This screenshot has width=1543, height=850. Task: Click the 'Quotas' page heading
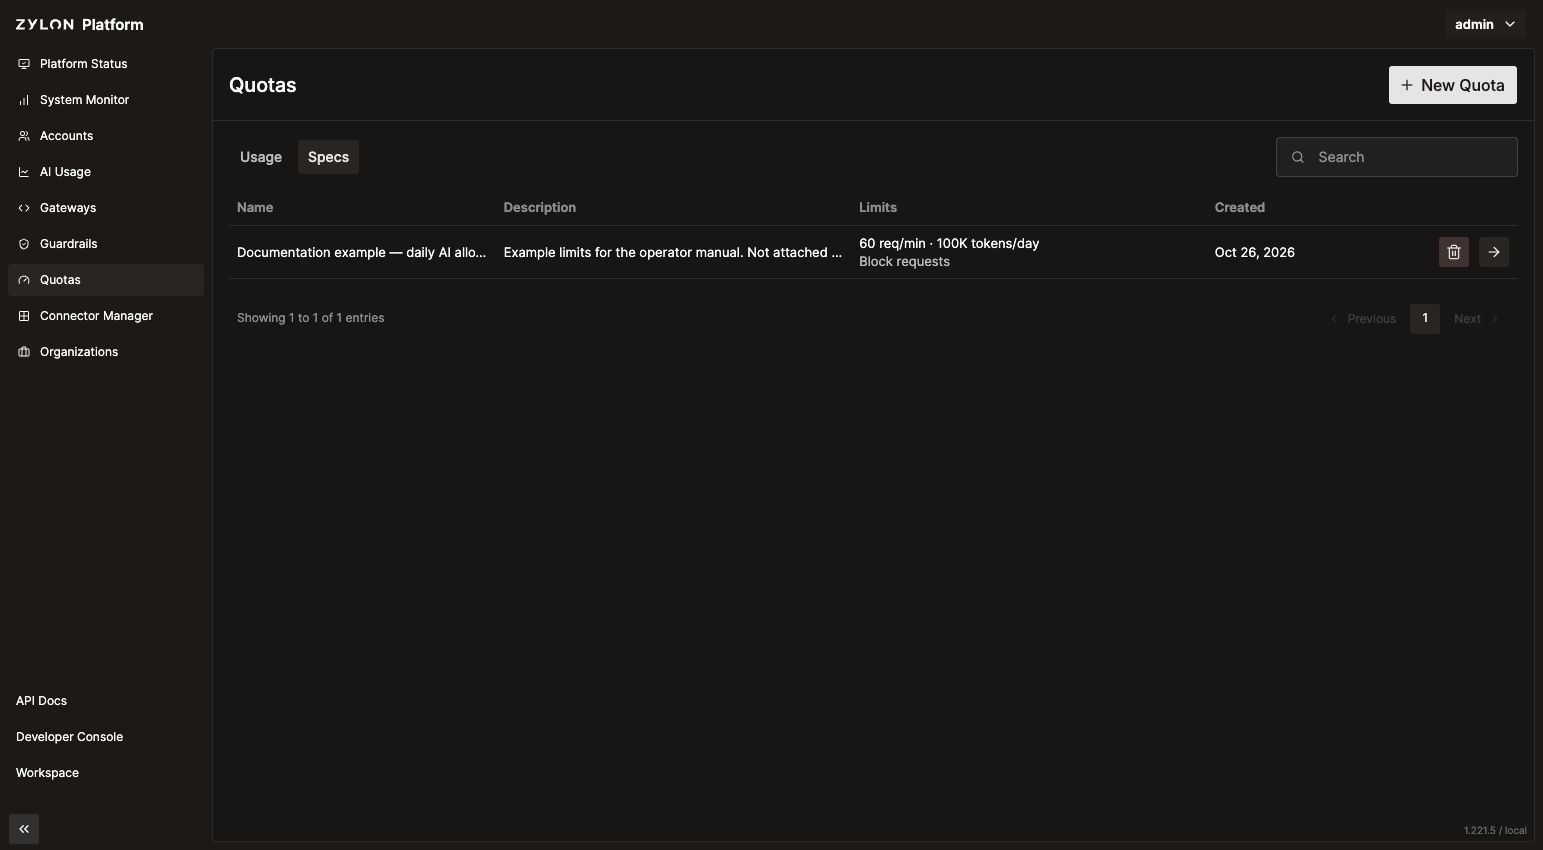pyautogui.click(x=263, y=85)
